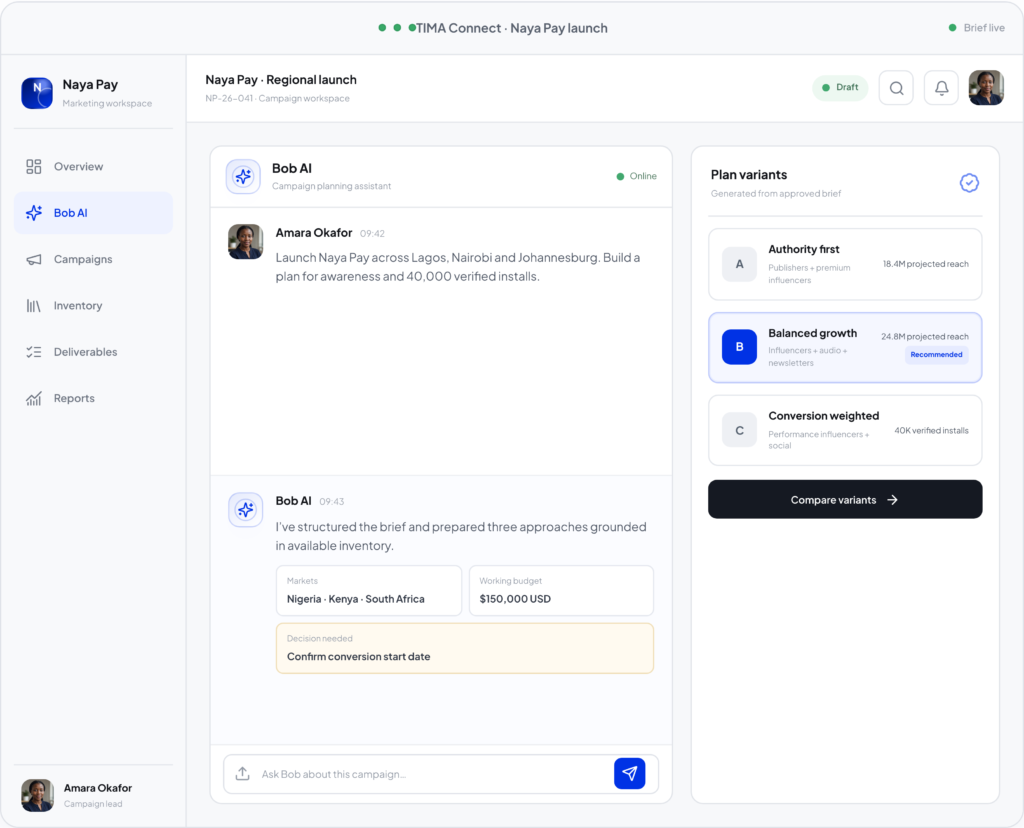
Task: Click the letter C badge of Conversion weighted
Action: pos(739,430)
